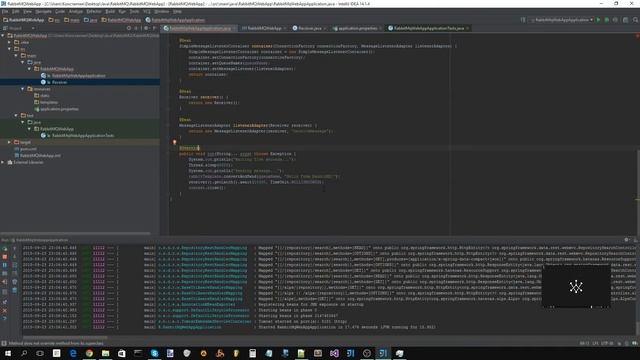
Task: Click the coverage run icon next to debug
Action: tap(615, 20)
